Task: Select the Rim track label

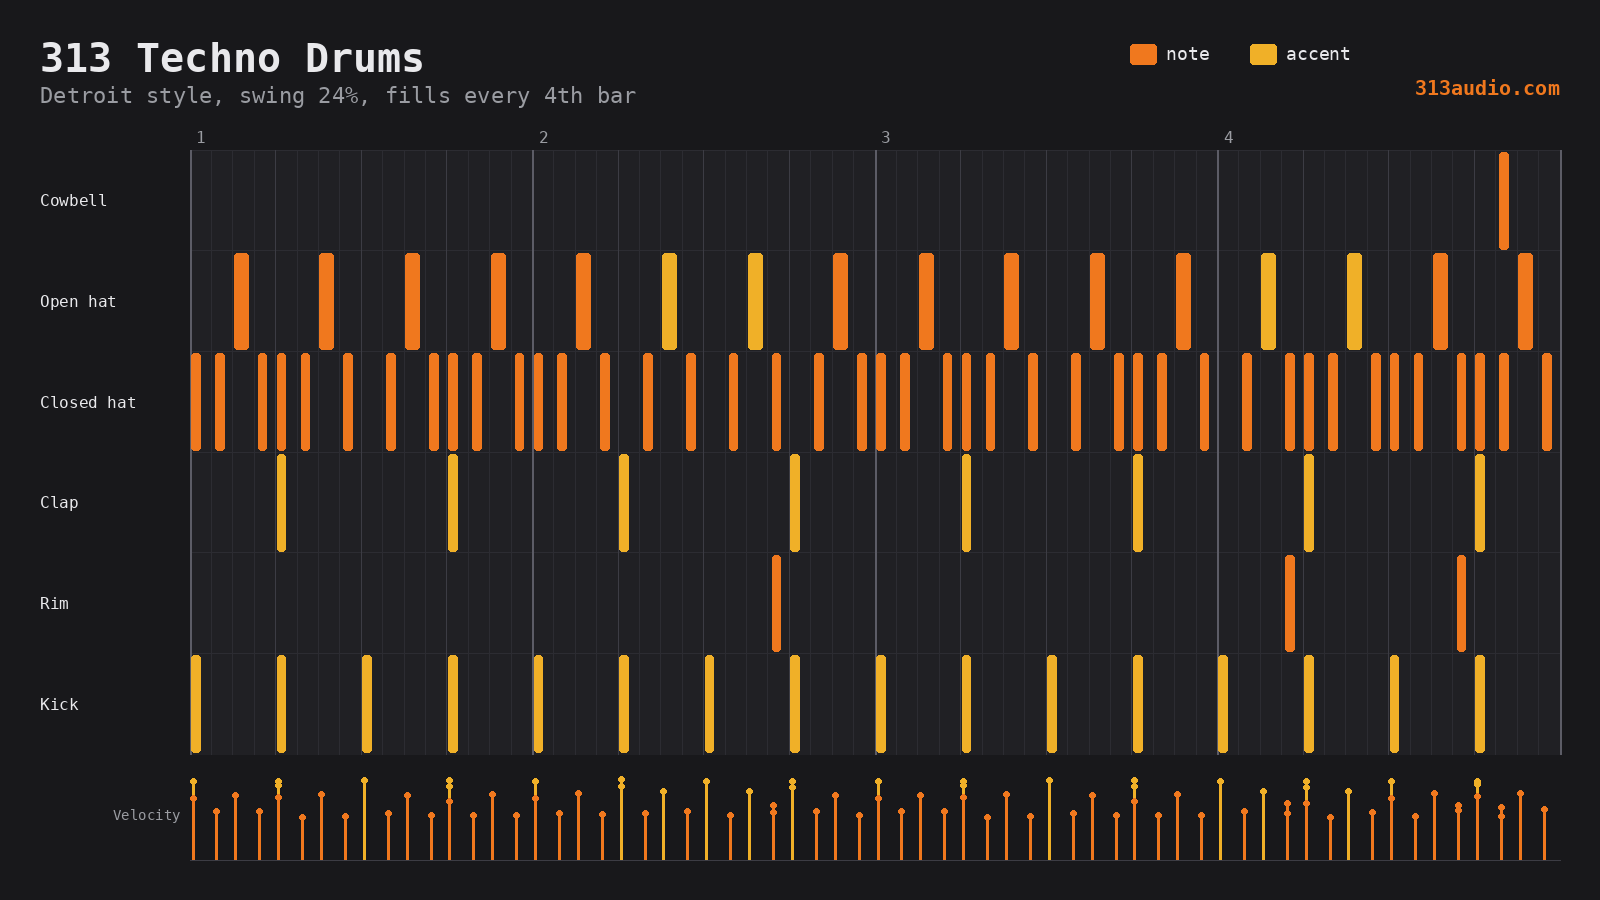Action: pyautogui.click(x=54, y=604)
